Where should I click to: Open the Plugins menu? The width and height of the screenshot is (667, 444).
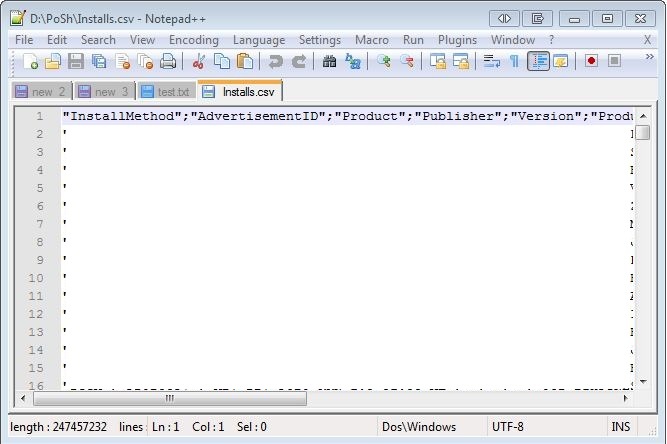point(457,40)
